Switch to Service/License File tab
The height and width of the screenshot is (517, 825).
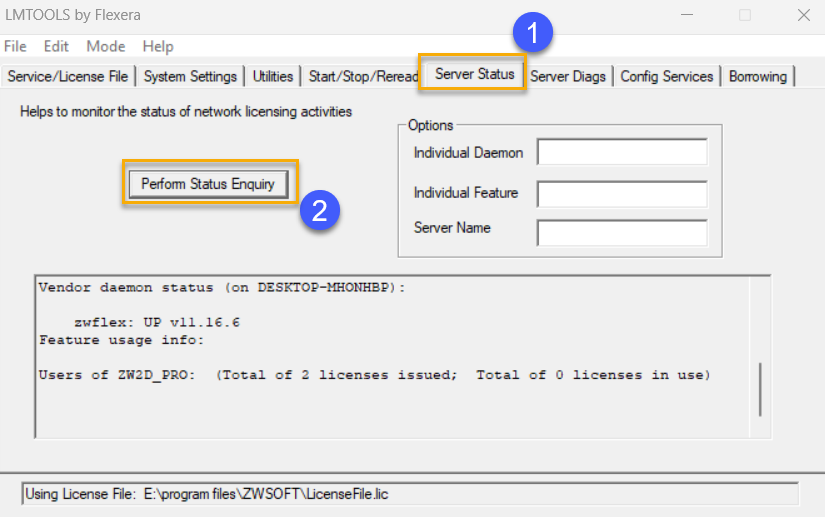pos(68,76)
